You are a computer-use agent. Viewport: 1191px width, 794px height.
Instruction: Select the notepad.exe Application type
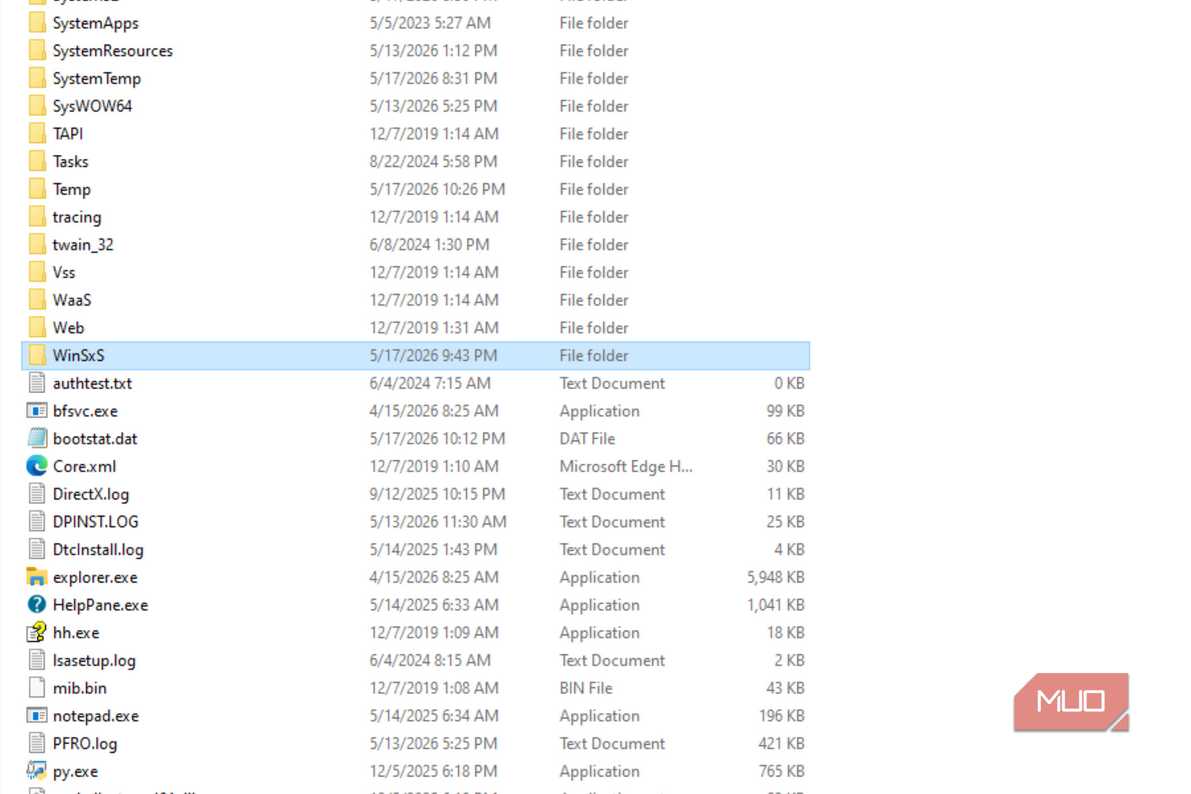pos(599,716)
